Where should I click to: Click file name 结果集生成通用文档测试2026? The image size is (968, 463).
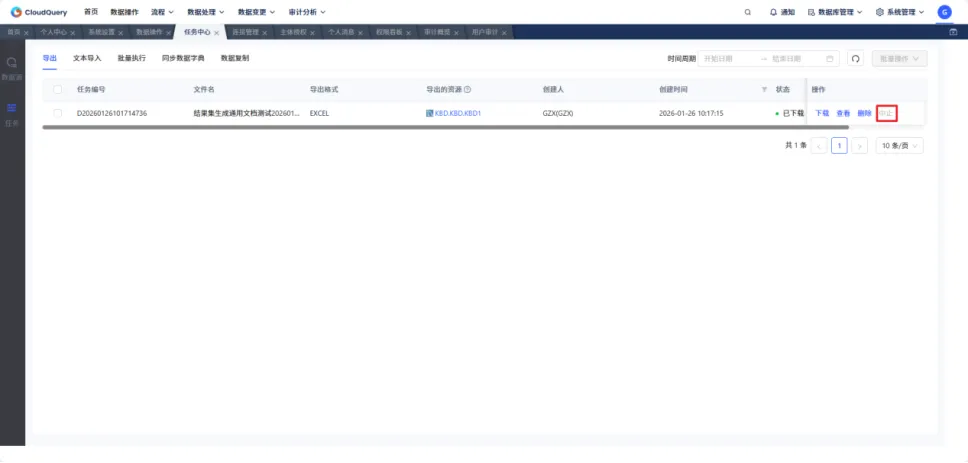pyautogui.click(x=247, y=114)
